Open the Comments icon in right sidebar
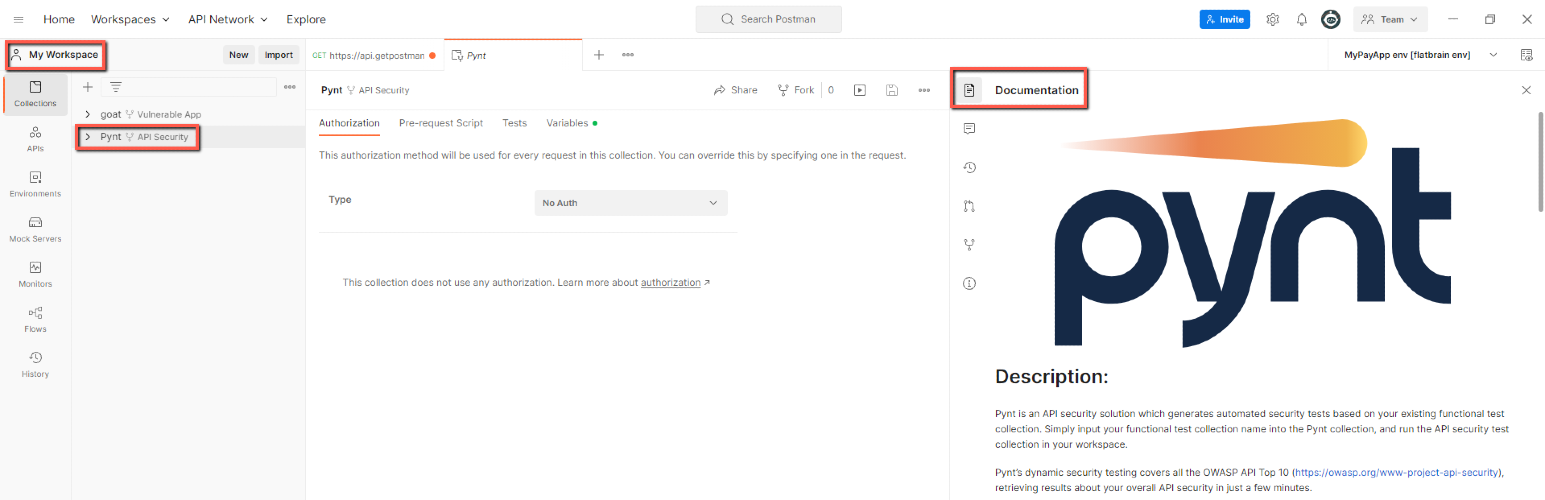This screenshot has width=1545, height=500. point(969,129)
